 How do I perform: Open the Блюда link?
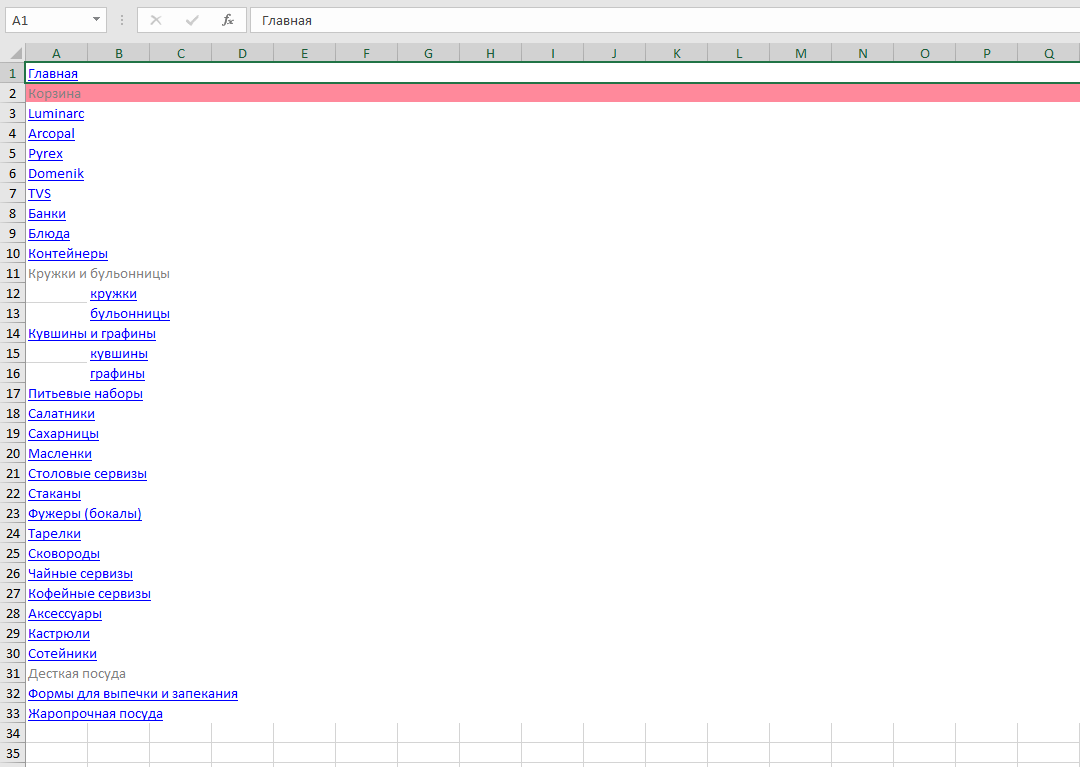49,233
